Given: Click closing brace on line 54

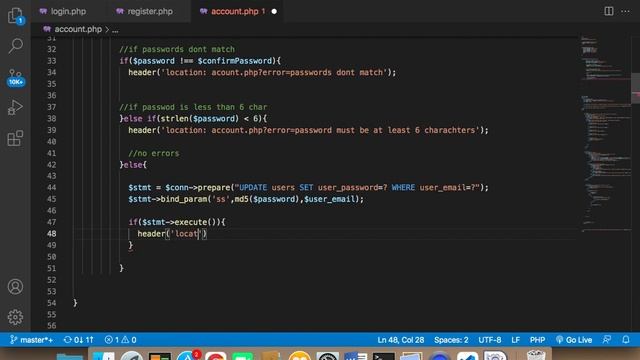Looking at the screenshot, I should coord(75,303).
